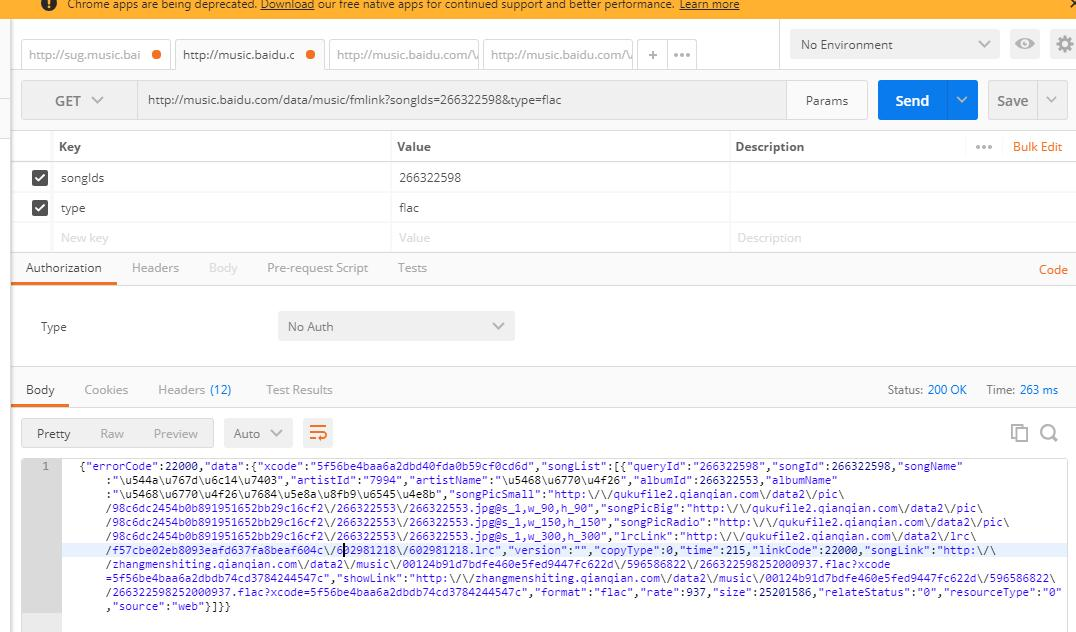
Task: Click the search response magnifier icon
Action: [1049, 432]
